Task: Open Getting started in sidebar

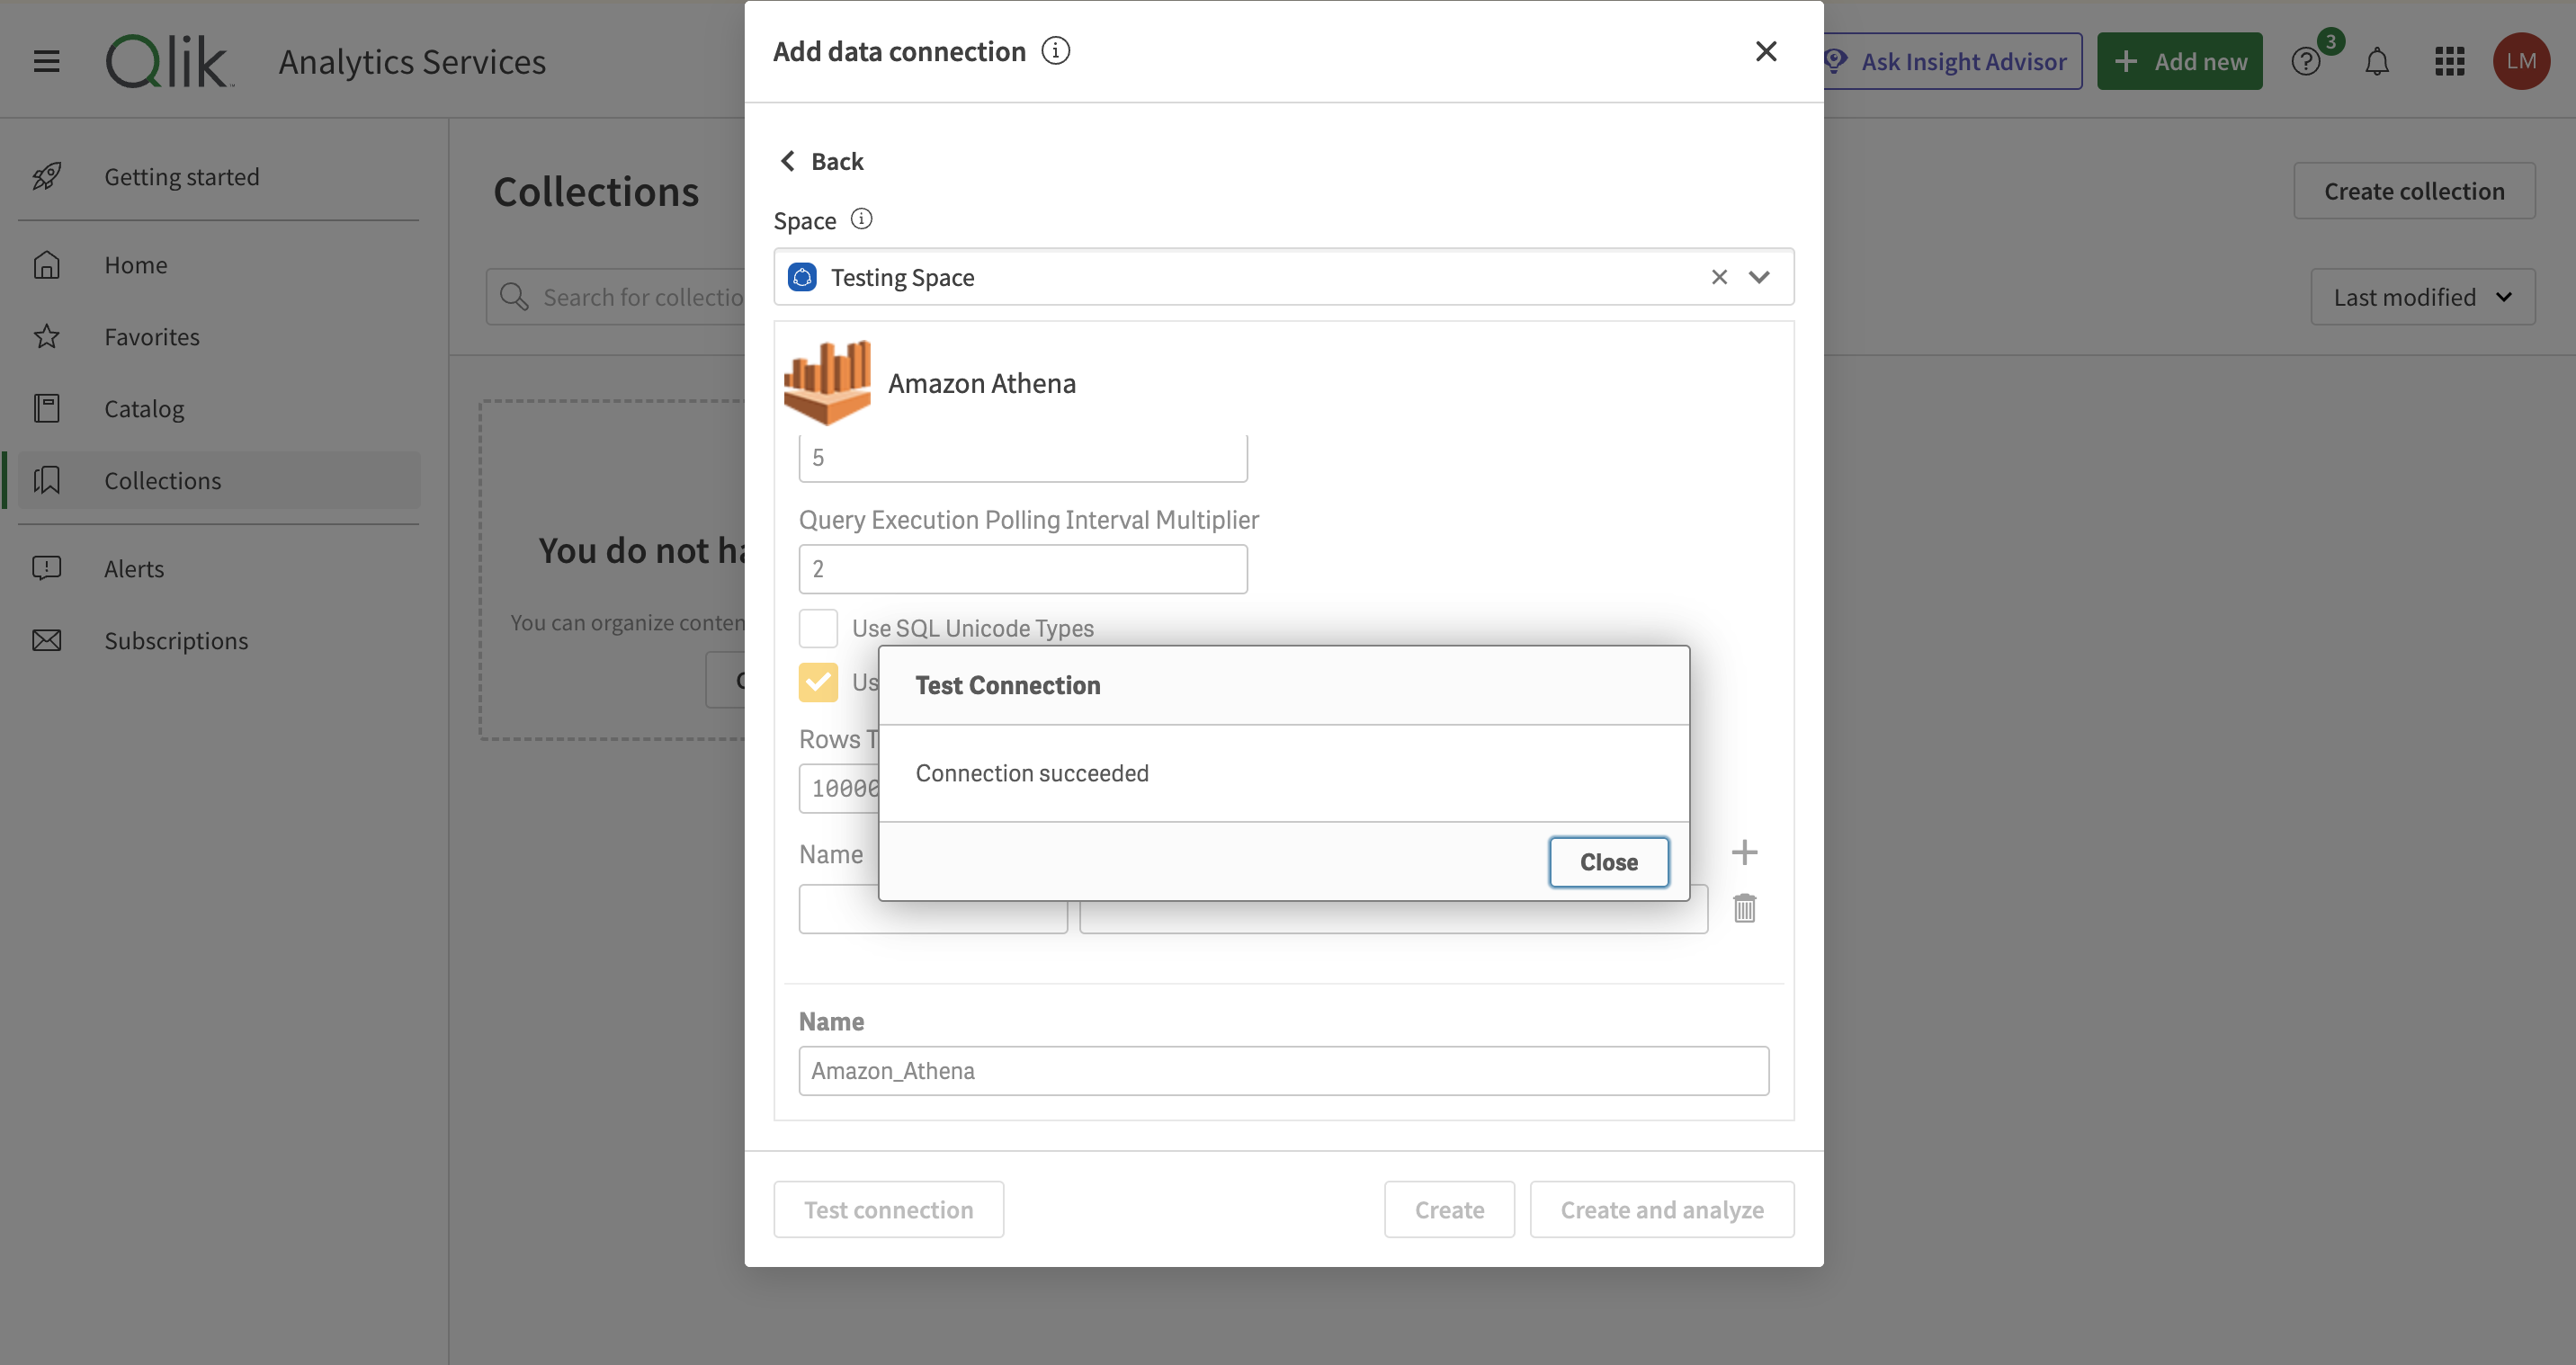Action: [x=219, y=177]
